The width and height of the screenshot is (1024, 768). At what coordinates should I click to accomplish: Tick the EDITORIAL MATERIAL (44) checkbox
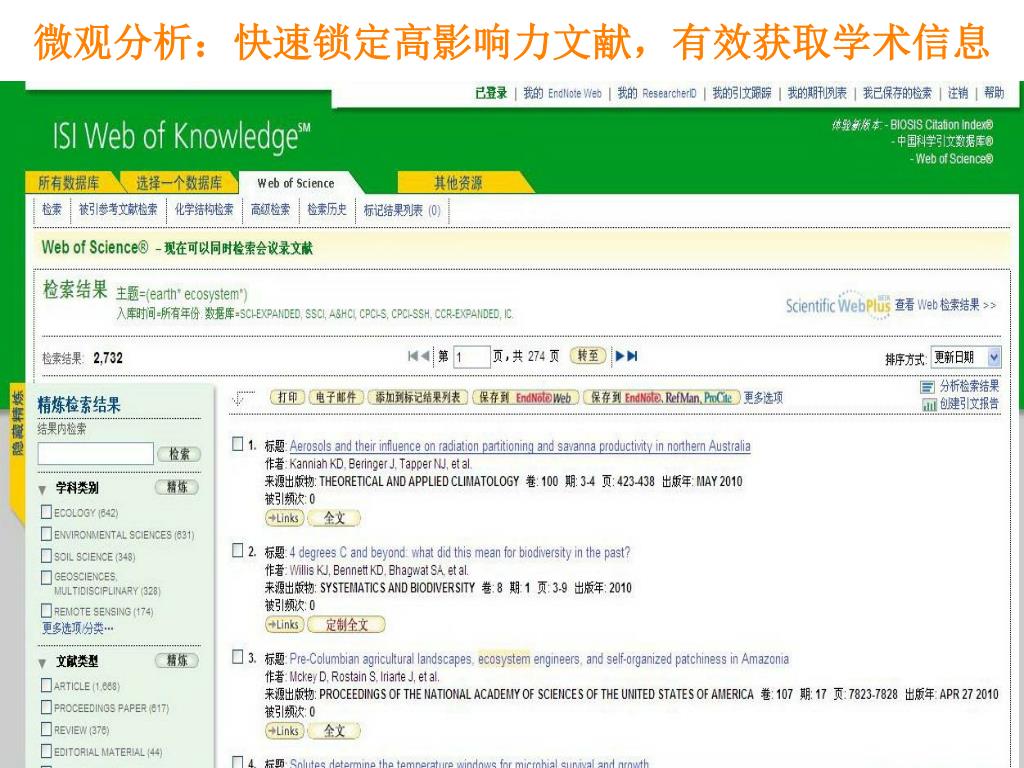coord(46,751)
